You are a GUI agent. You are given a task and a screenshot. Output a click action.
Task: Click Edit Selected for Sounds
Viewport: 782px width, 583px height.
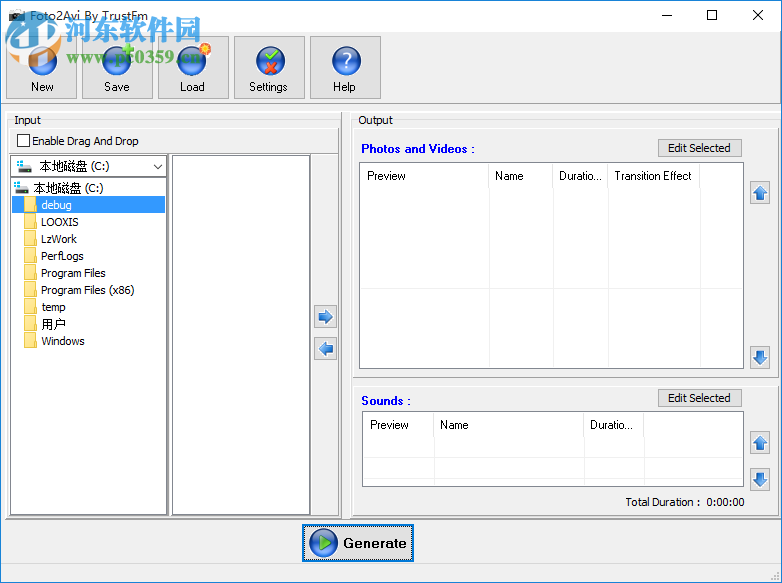tap(699, 398)
